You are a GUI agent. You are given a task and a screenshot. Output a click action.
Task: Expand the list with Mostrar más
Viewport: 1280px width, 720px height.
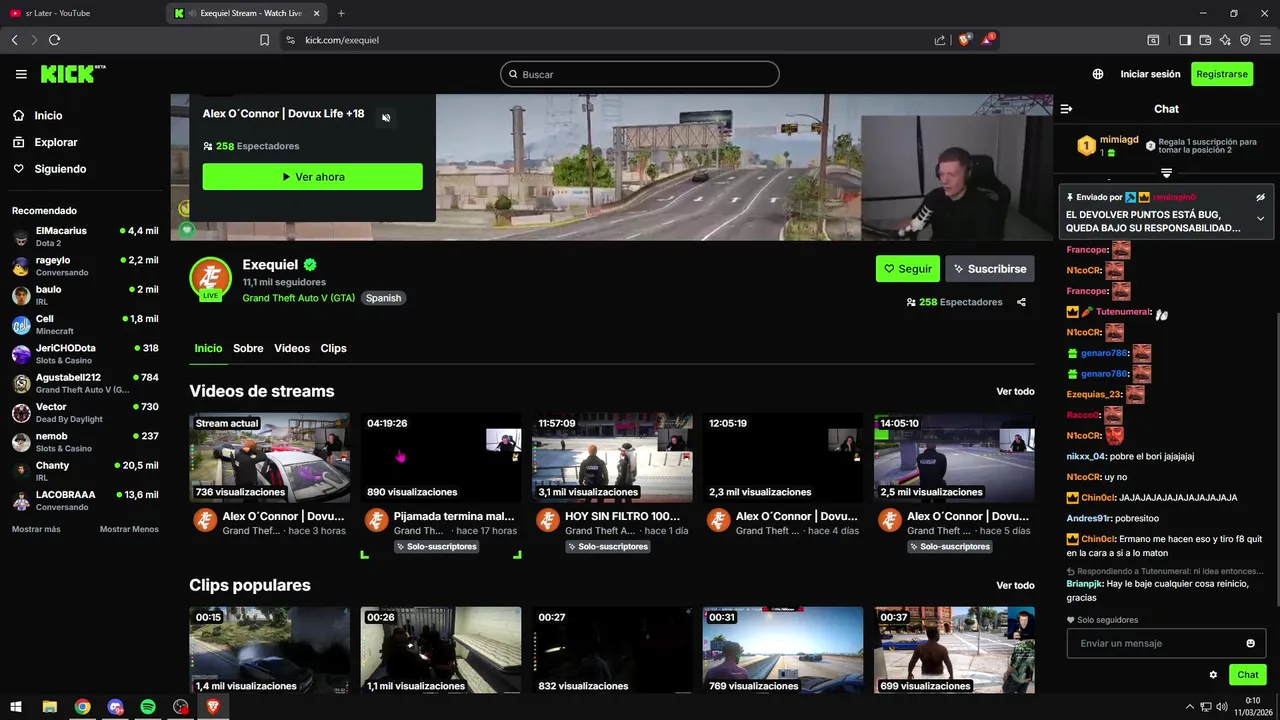click(36, 529)
